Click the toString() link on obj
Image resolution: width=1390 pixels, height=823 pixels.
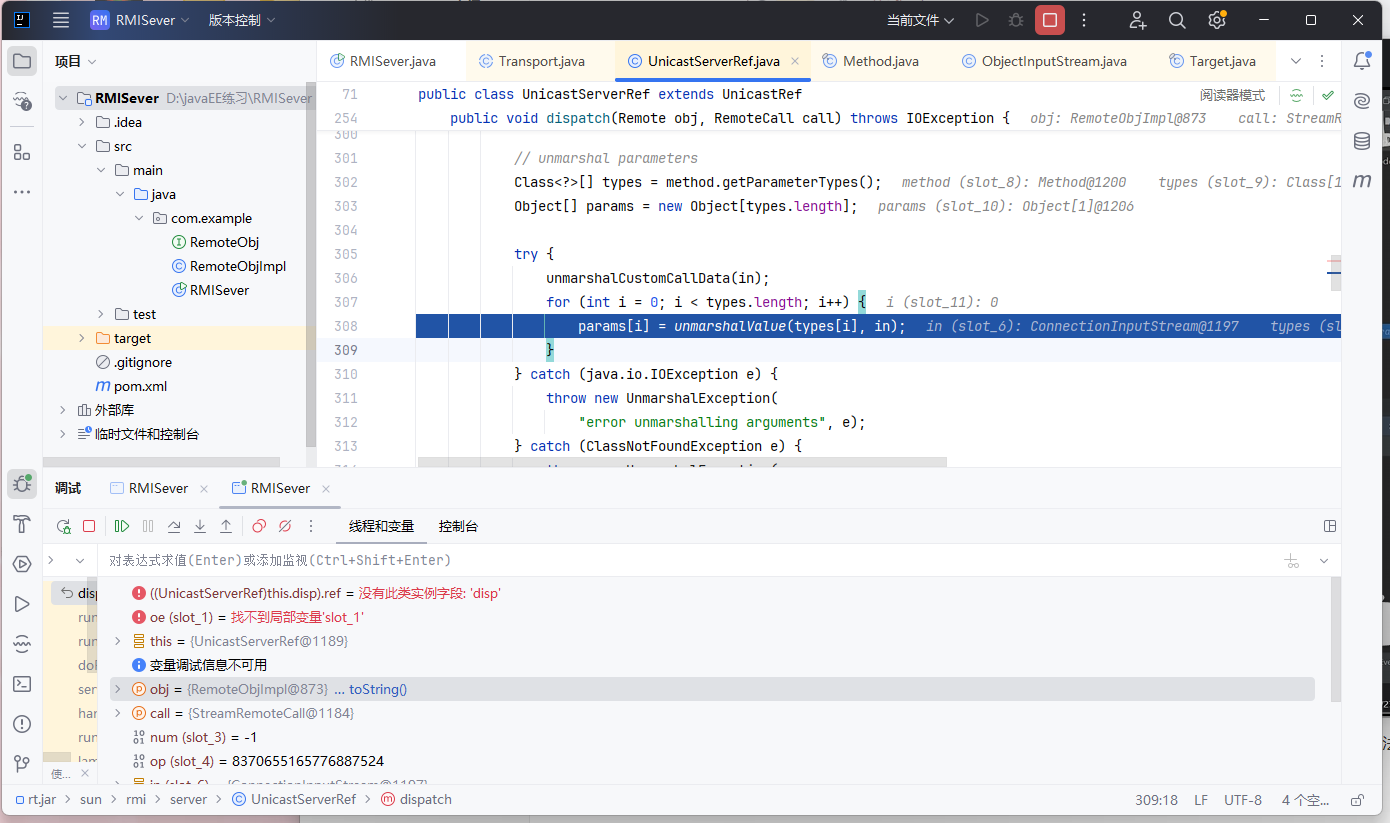pos(378,689)
